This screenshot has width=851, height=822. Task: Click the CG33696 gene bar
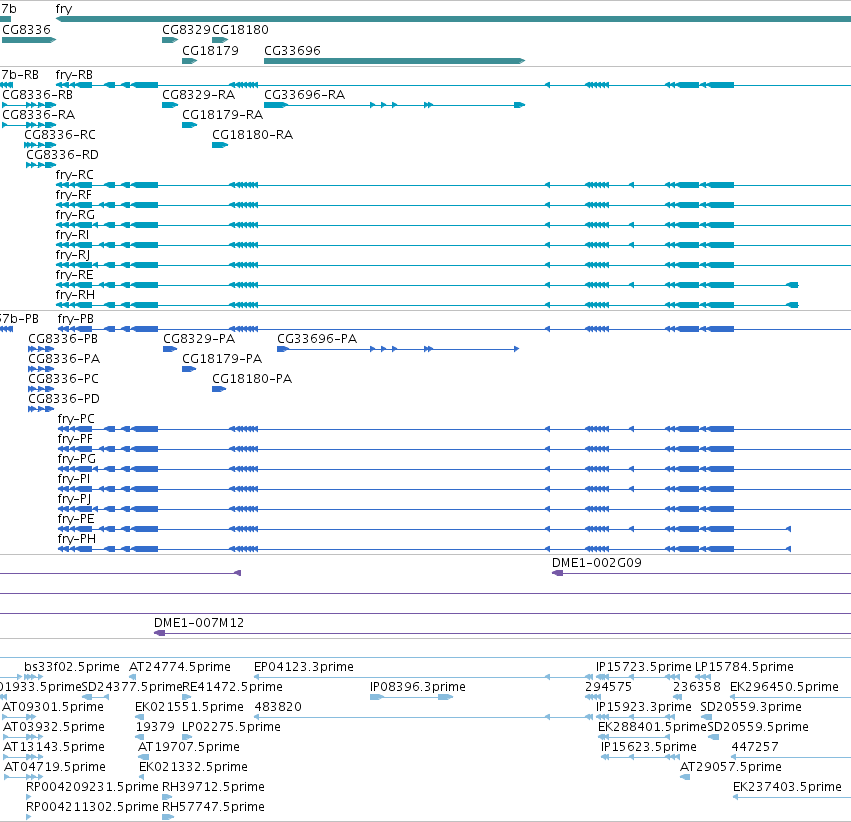click(x=395, y=61)
